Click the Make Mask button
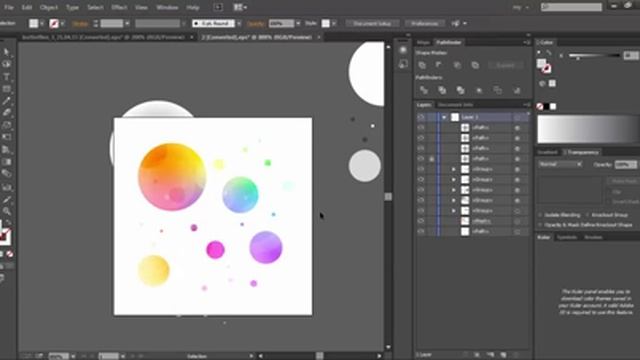The width and height of the screenshot is (640, 360). click(624, 181)
